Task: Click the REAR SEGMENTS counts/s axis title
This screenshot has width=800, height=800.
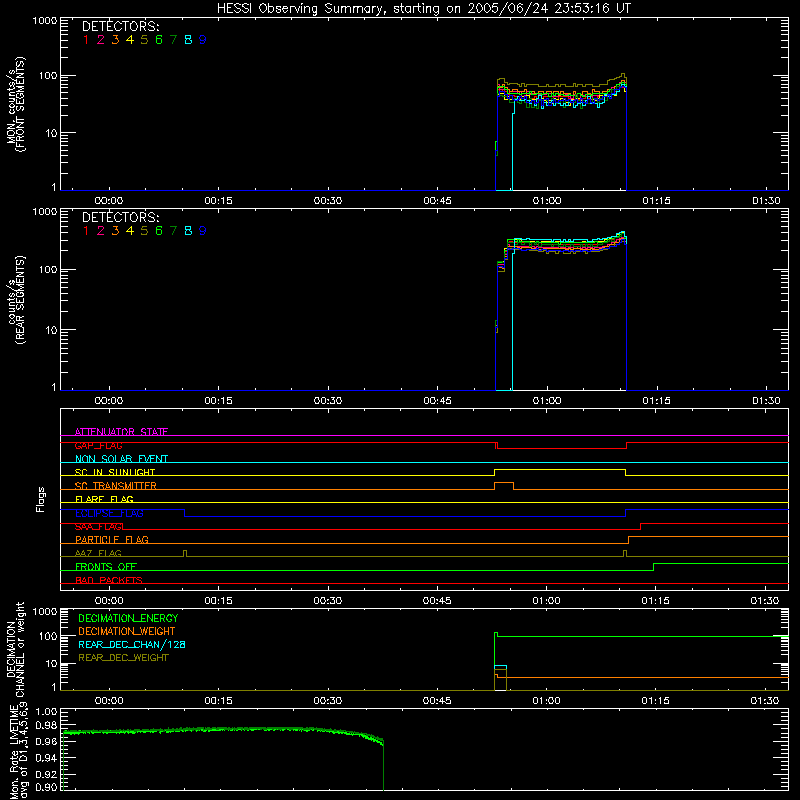Action: pyautogui.click(x=16, y=299)
